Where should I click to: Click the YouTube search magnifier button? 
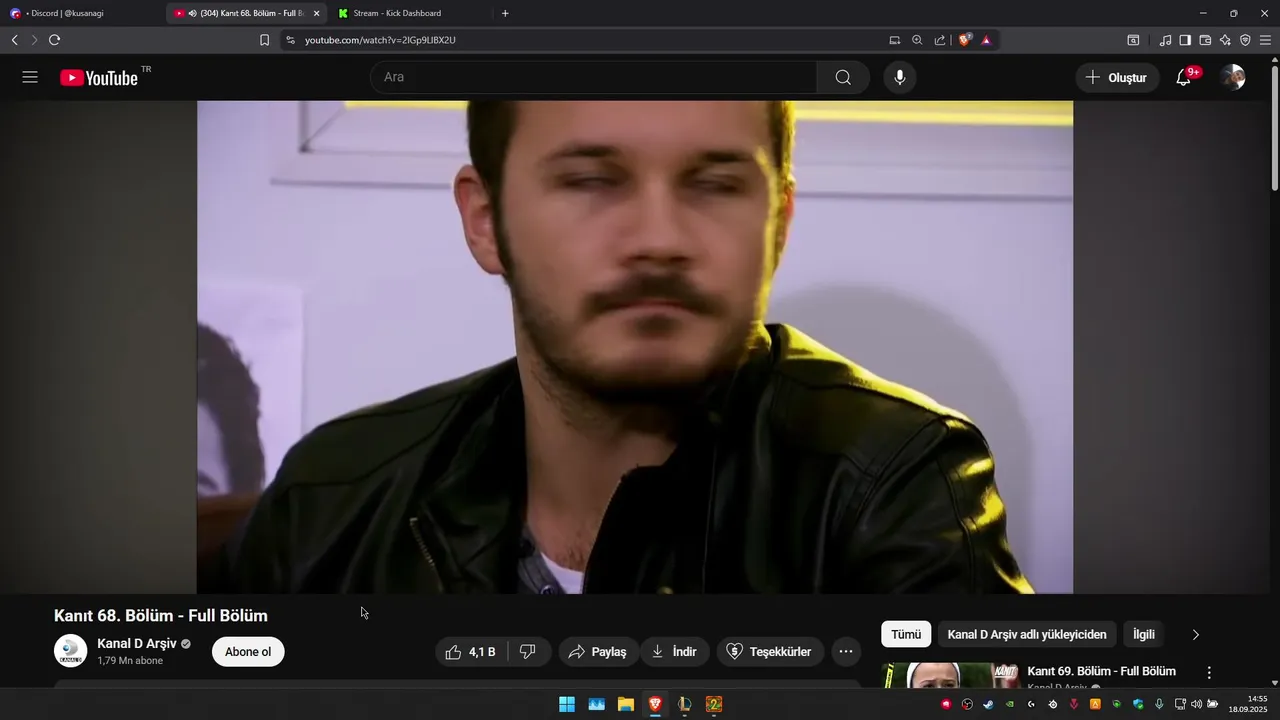[x=843, y=77]
